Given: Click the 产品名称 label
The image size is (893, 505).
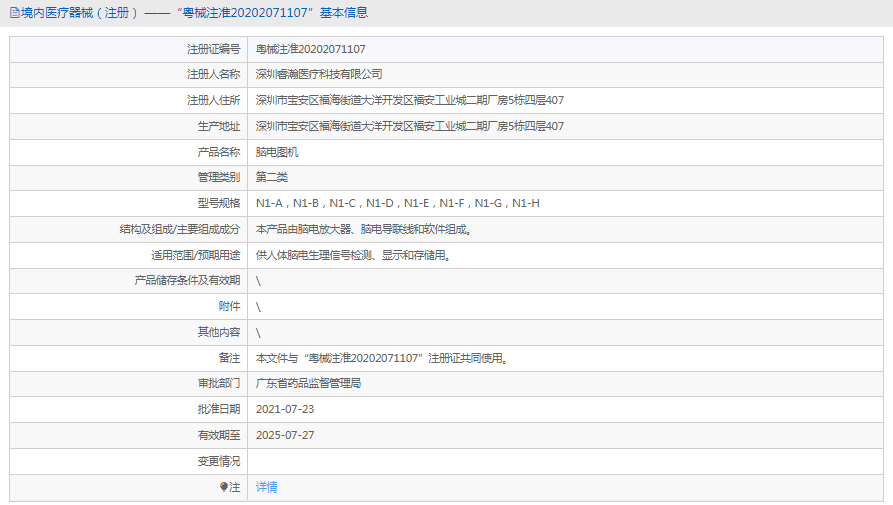Looking at the screenshot, I should point(219,152).
